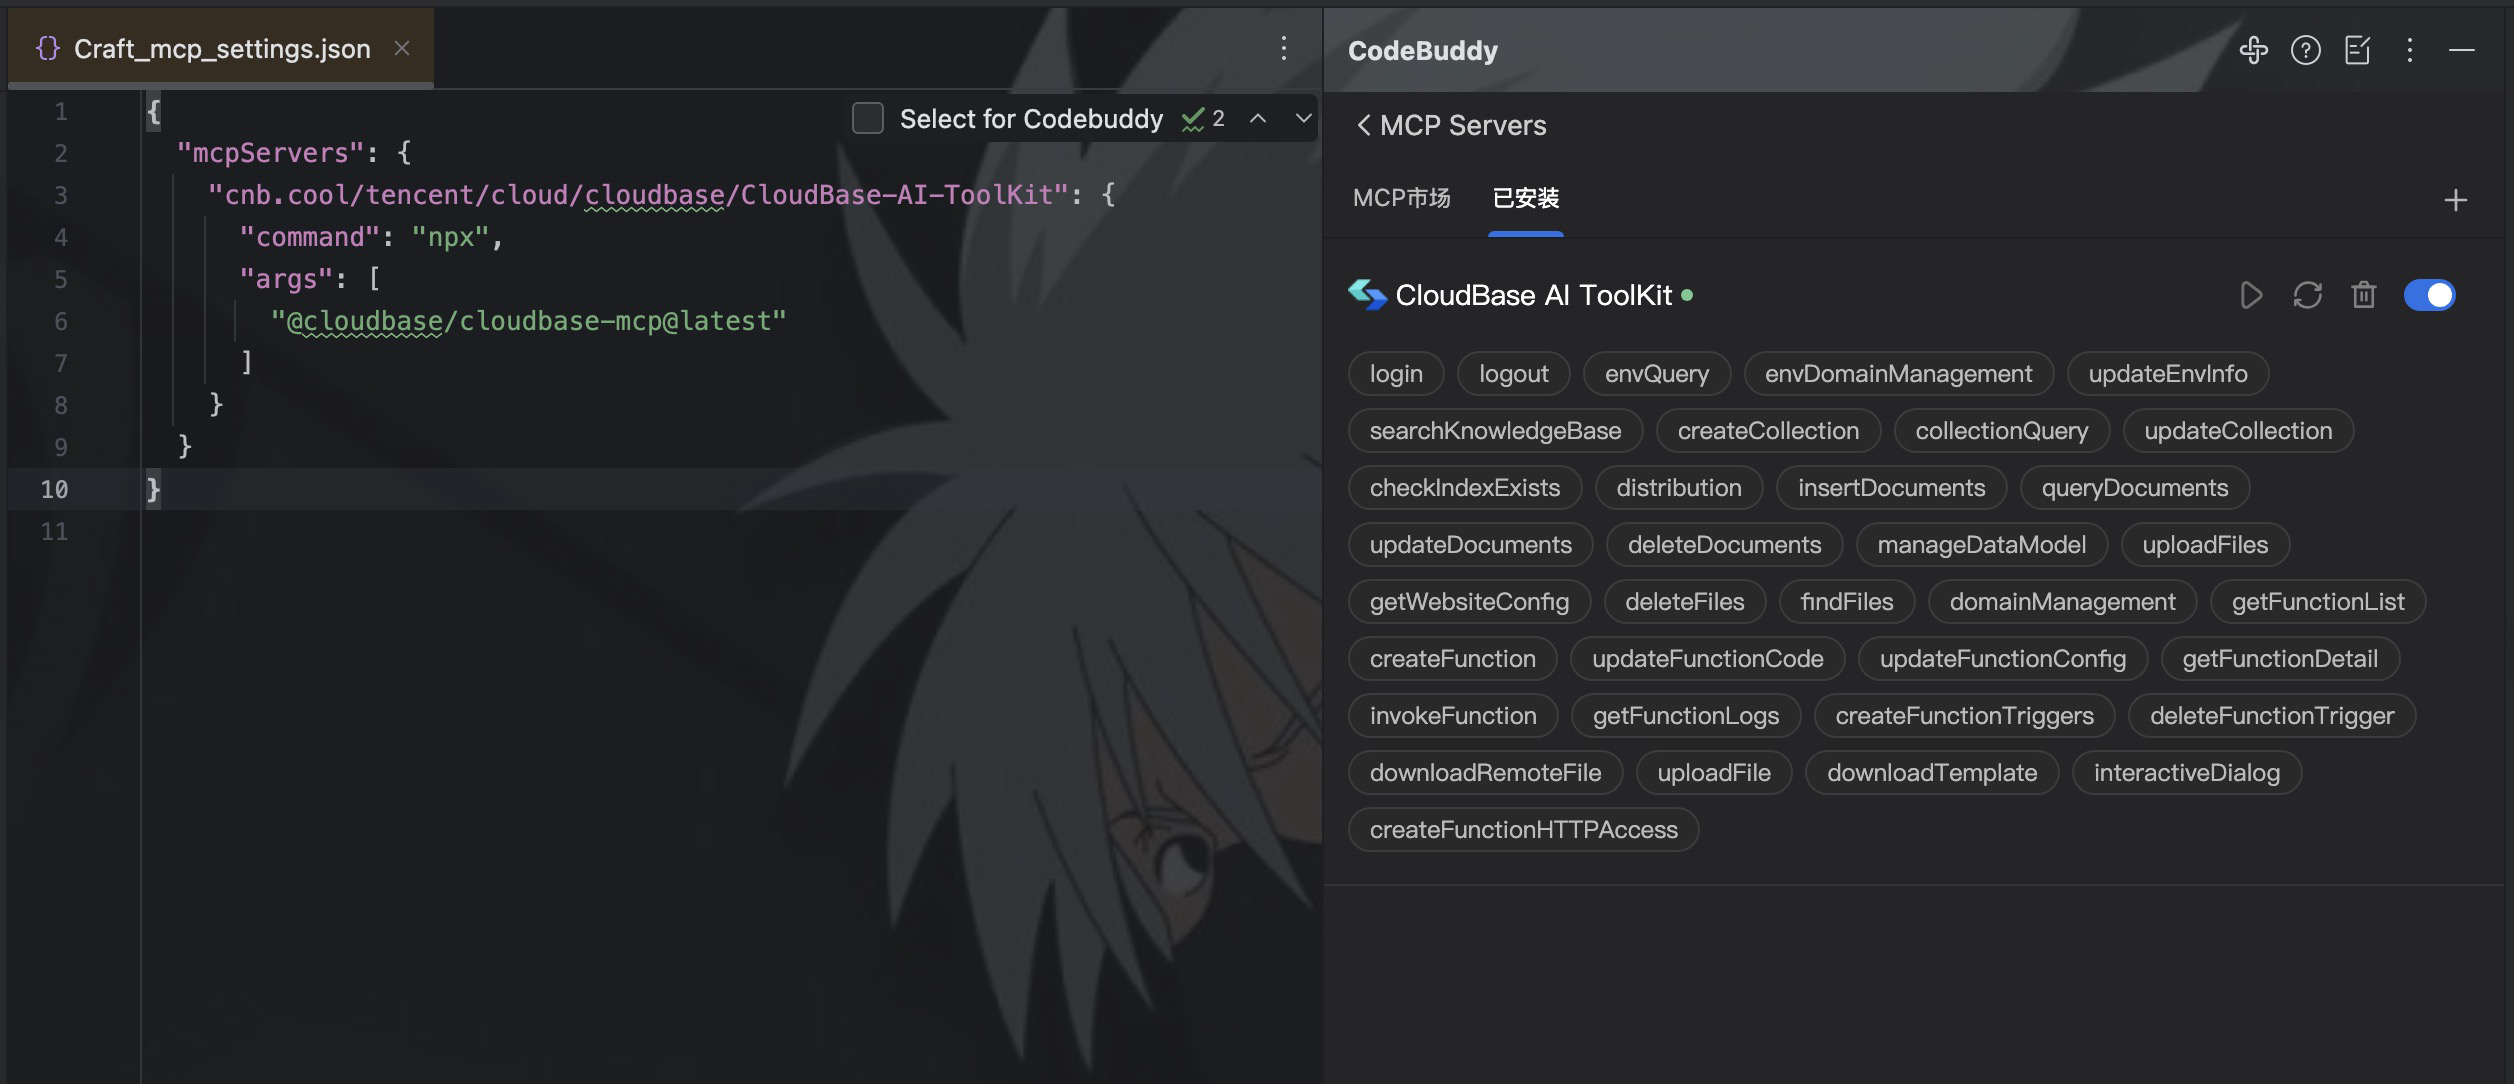Viewport: 2514px width, 1084px height.
Task: Add a new MCP server with plus icon
Action: tap(2456, 200)
